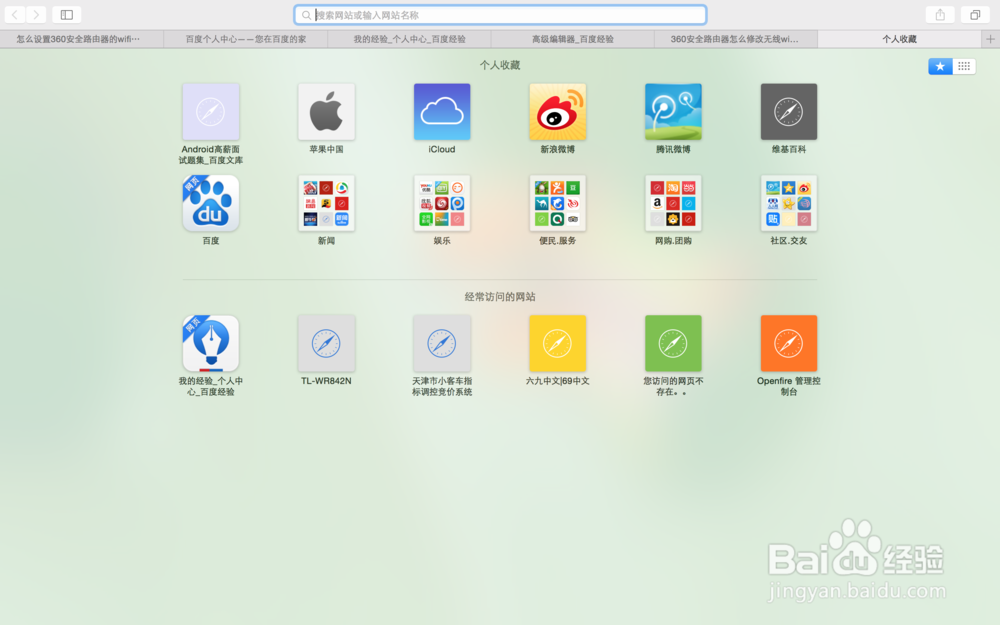This screenshot has width=1000, height=625.
Task: Select the 个人收藏 tab
Action: pyautogui.click(x=900, y=39)
